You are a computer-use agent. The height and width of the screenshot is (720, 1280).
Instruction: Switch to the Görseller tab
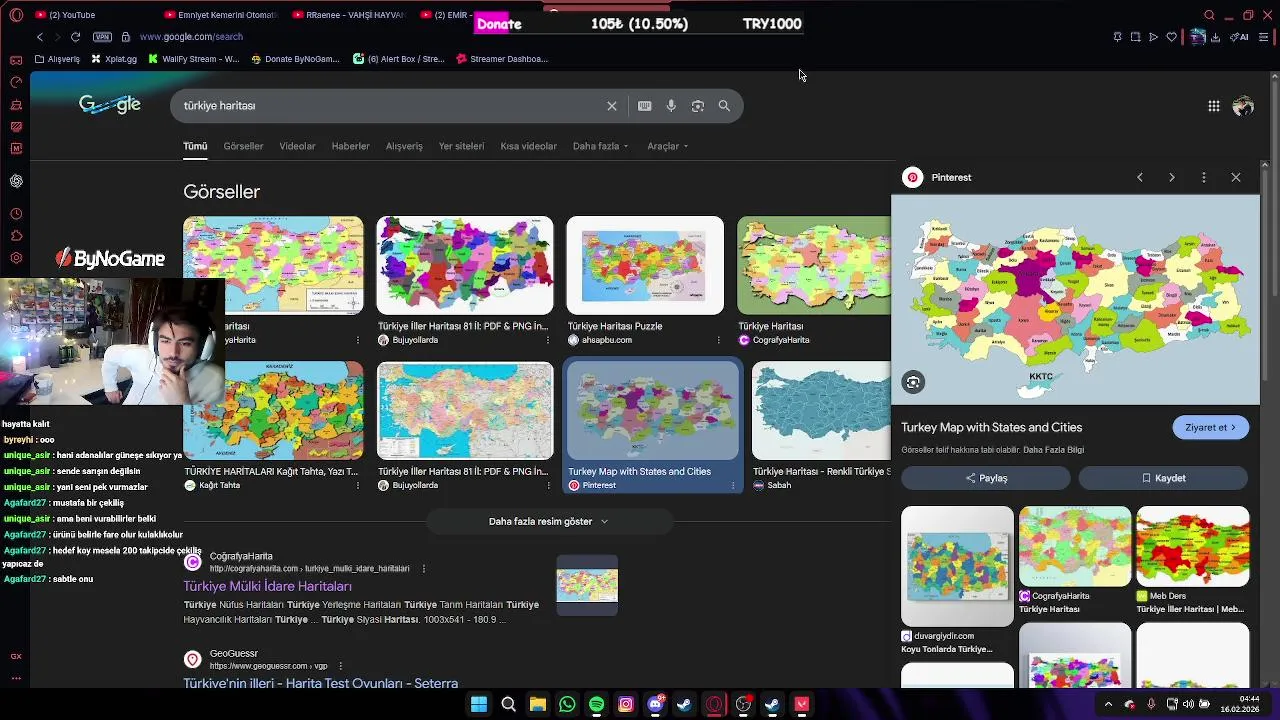[243, 146]
